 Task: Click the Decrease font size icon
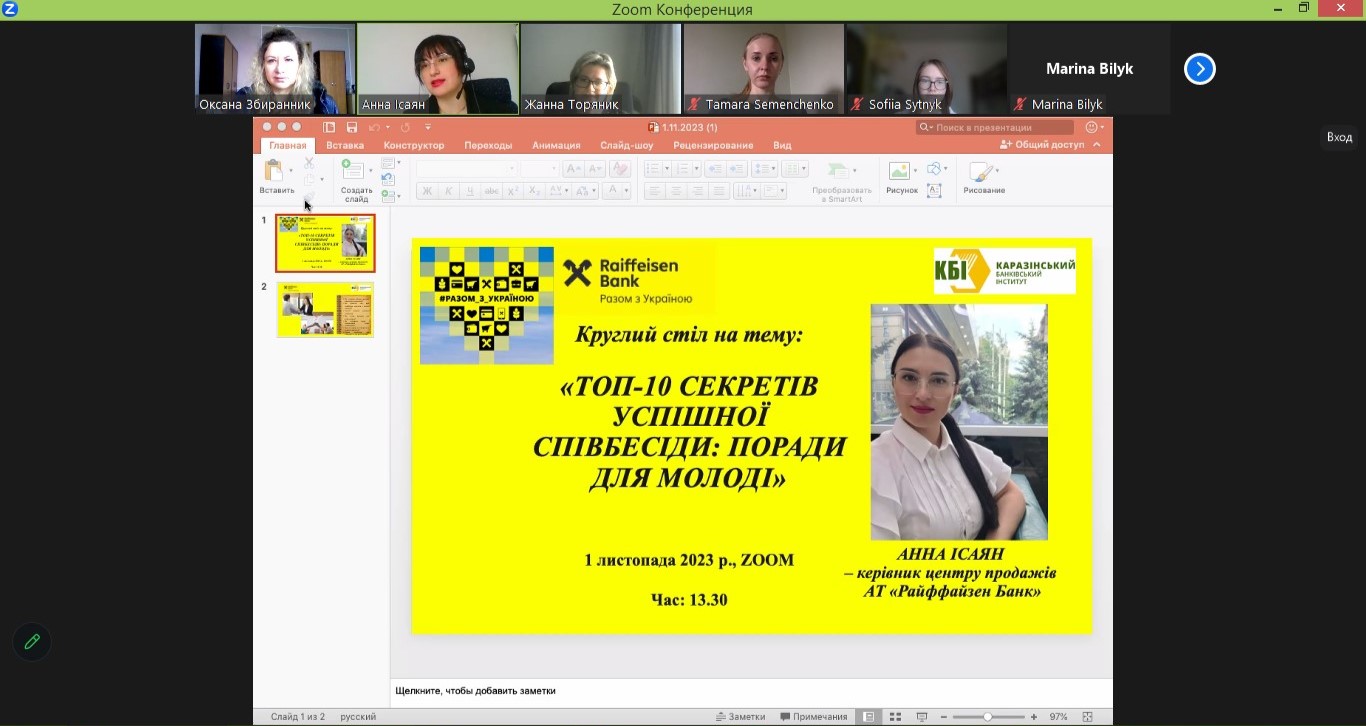[595, 169]
